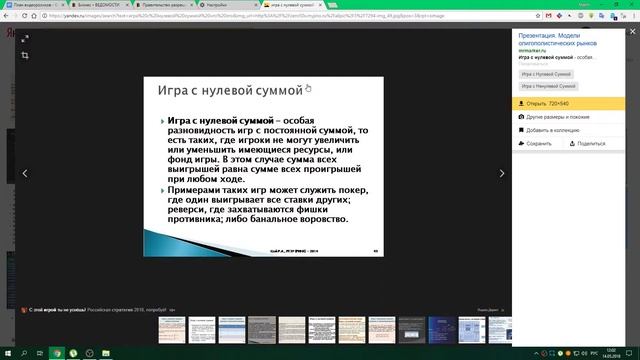Toggle fullscreen view of the image viewer
Screen dimensions: 640x360
click(25, 39)
